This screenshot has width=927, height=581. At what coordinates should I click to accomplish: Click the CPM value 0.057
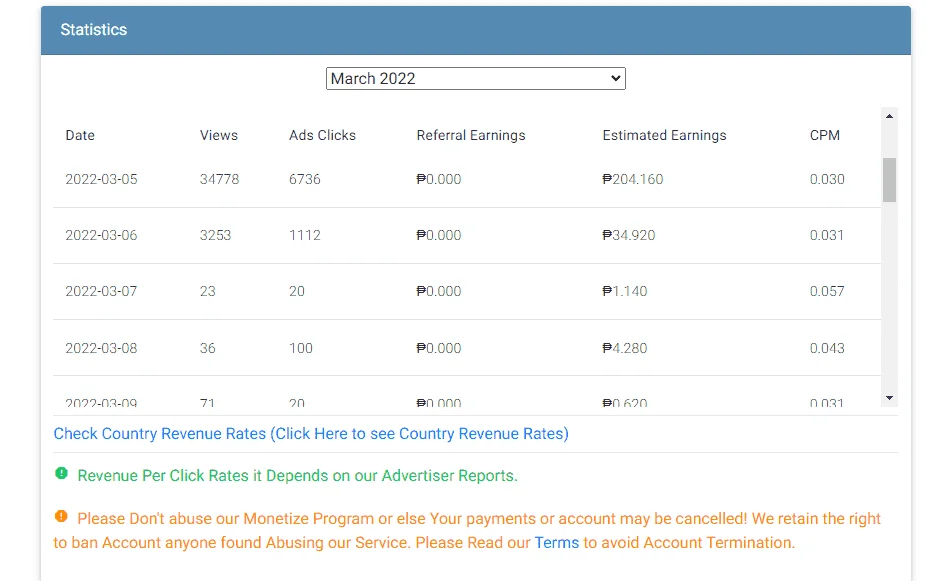[827, 291]
